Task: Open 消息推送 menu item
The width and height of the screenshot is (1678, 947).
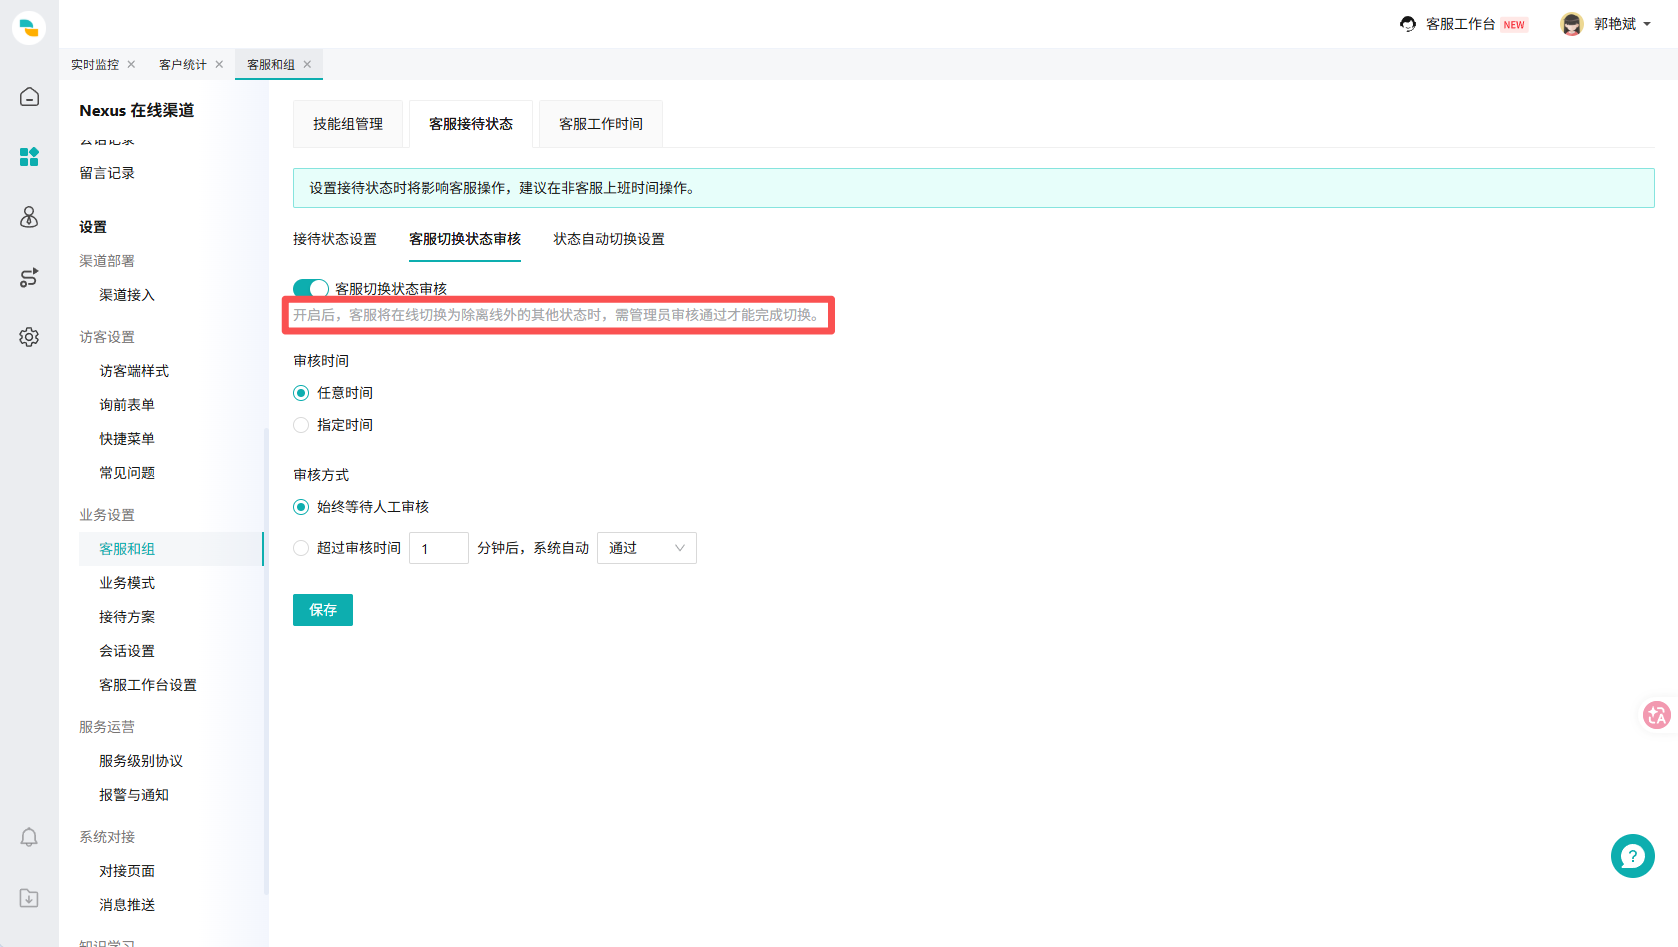Action: pos(127,905)
